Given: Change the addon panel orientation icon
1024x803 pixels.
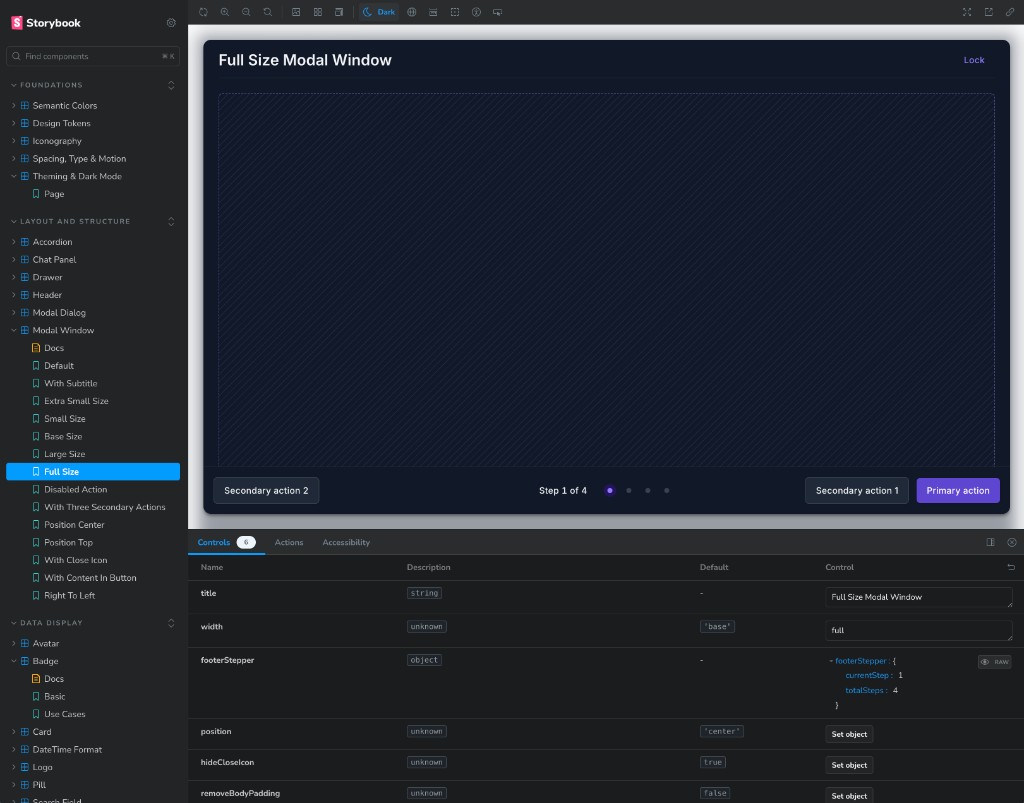Looking at the screenshot, I should pyautogui.click(x=991, y=542).
